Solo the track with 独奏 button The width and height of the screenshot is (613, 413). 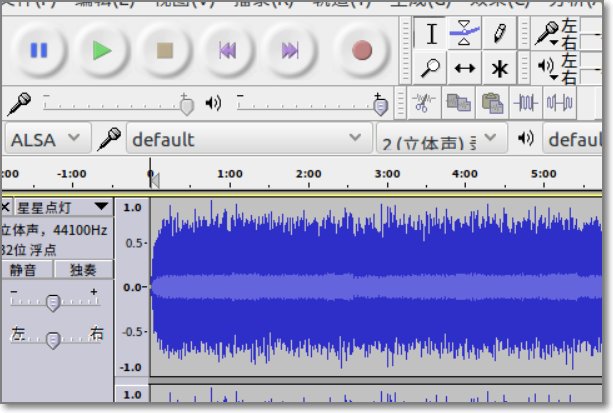tap(84, 270)
